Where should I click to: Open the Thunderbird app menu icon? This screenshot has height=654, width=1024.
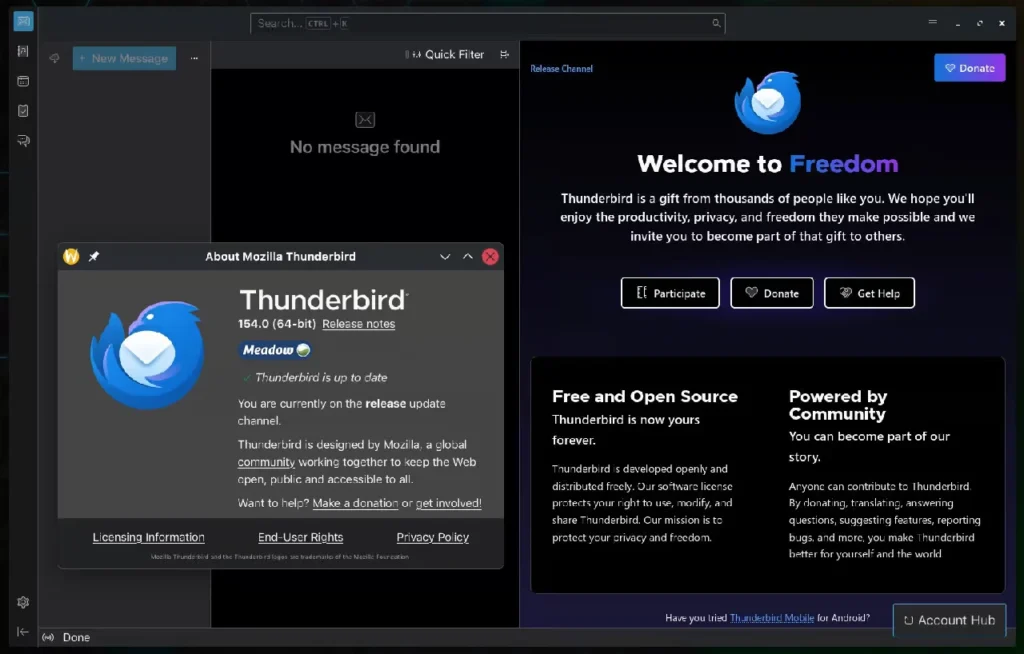pyautogui.click(x=933, y=22)
